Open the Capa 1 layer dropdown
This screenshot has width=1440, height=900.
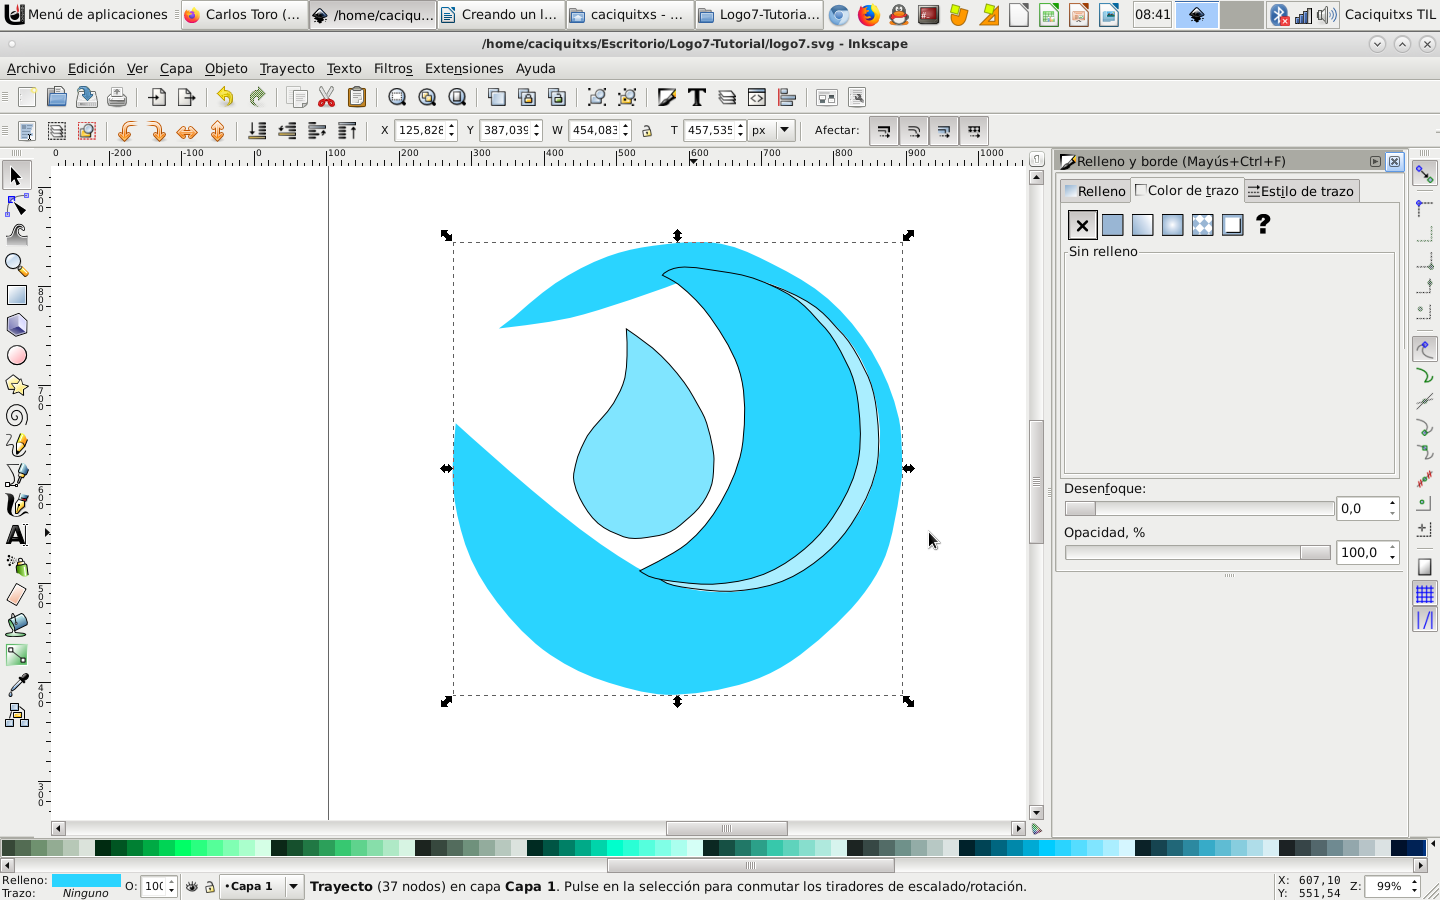pyautogui.click(x=293, y=886)
